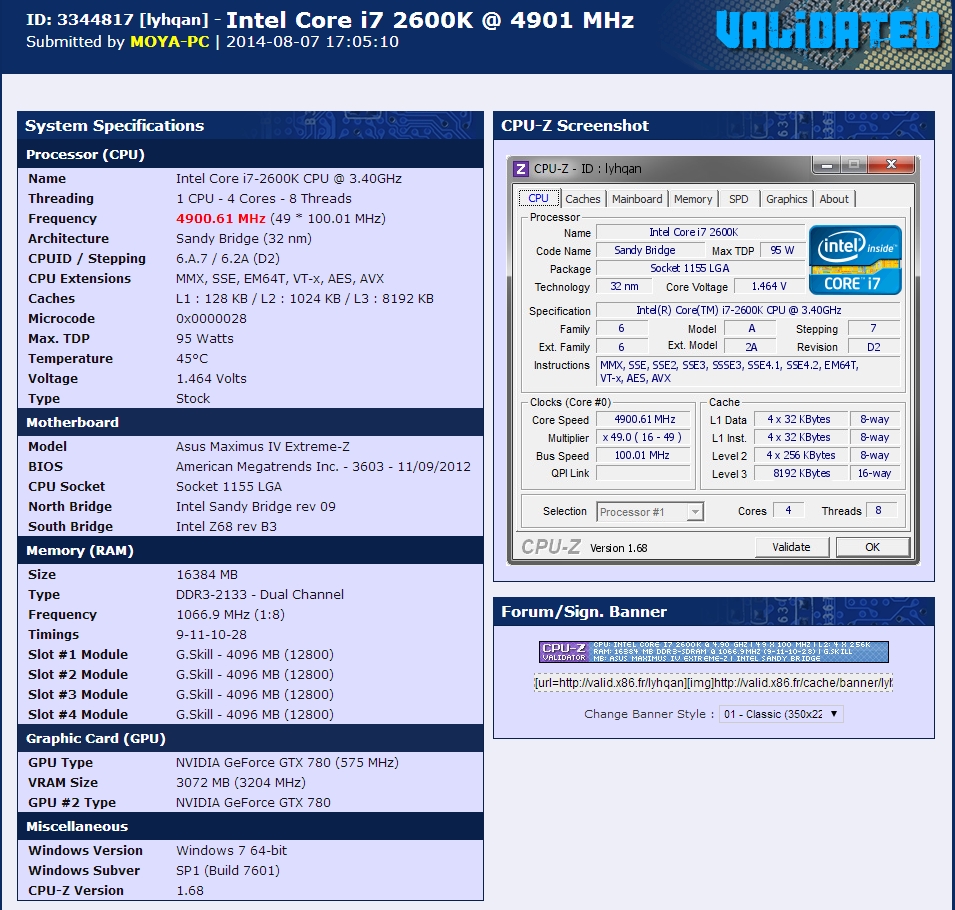Screen dimensions: 955x910
Task: Click the red 4900.61 MHz frequency value
Action: coord(221,218)
